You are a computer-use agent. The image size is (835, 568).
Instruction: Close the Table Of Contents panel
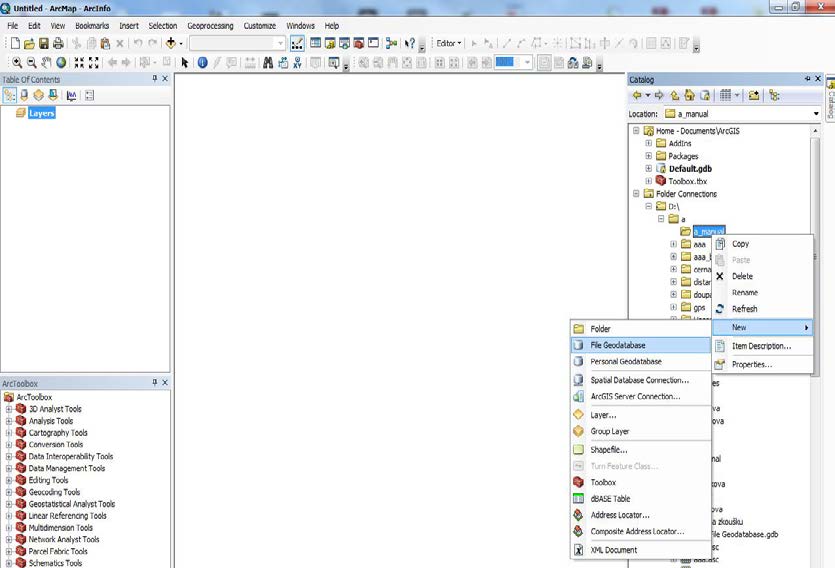click(x=165, y=79)
